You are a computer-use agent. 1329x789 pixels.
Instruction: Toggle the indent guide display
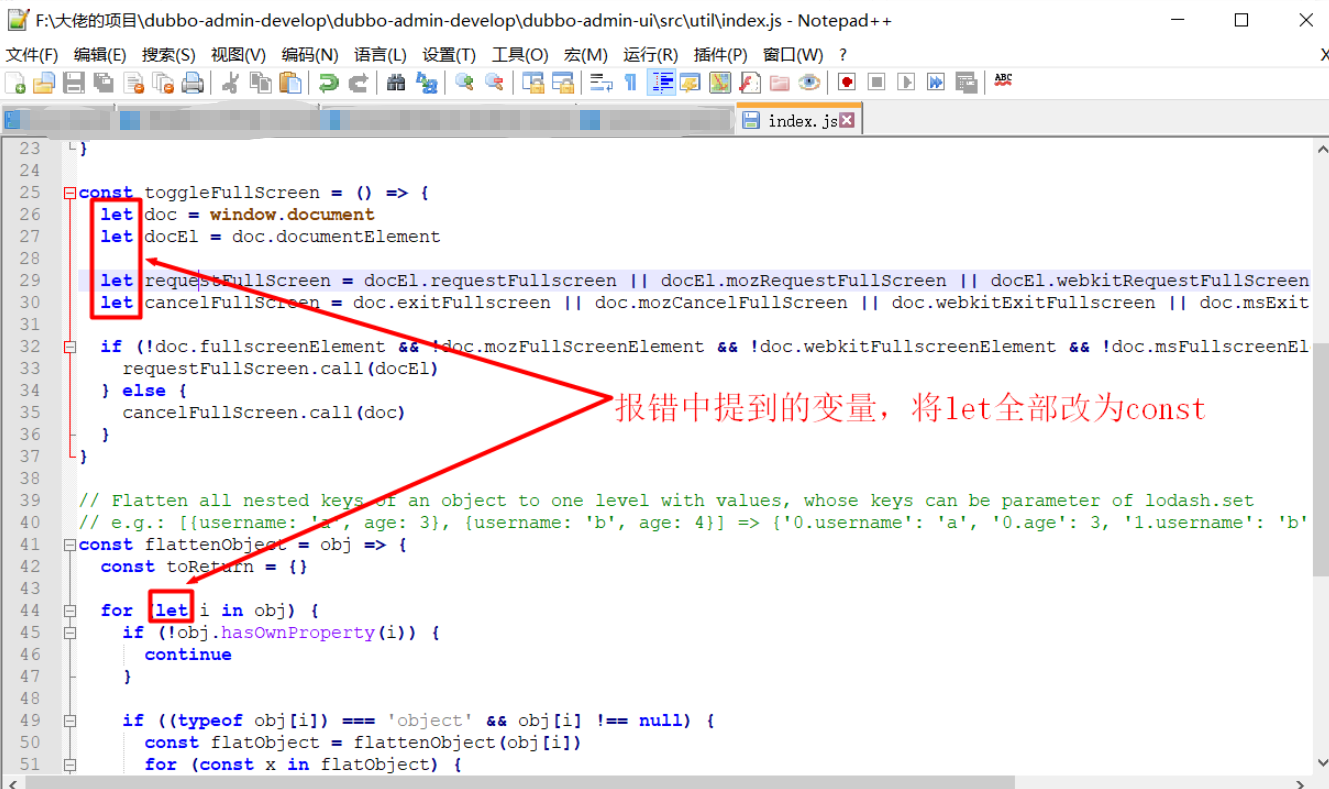tap(661, 82)
